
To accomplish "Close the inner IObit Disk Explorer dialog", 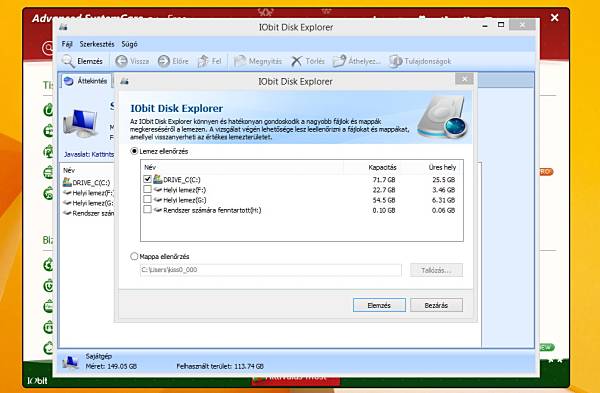I will coord(465,79).
